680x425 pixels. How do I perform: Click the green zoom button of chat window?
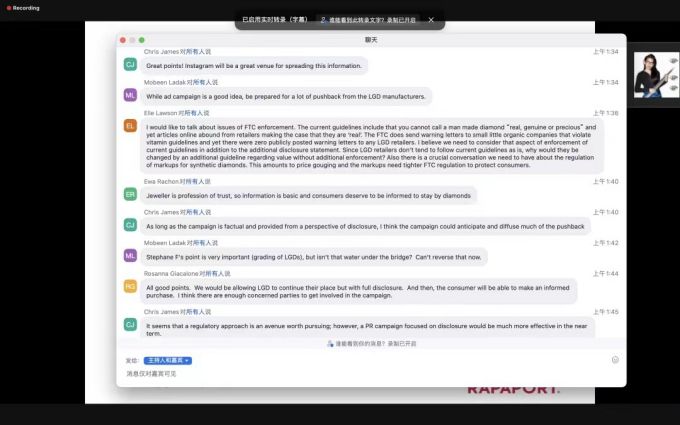coord(142,40)
